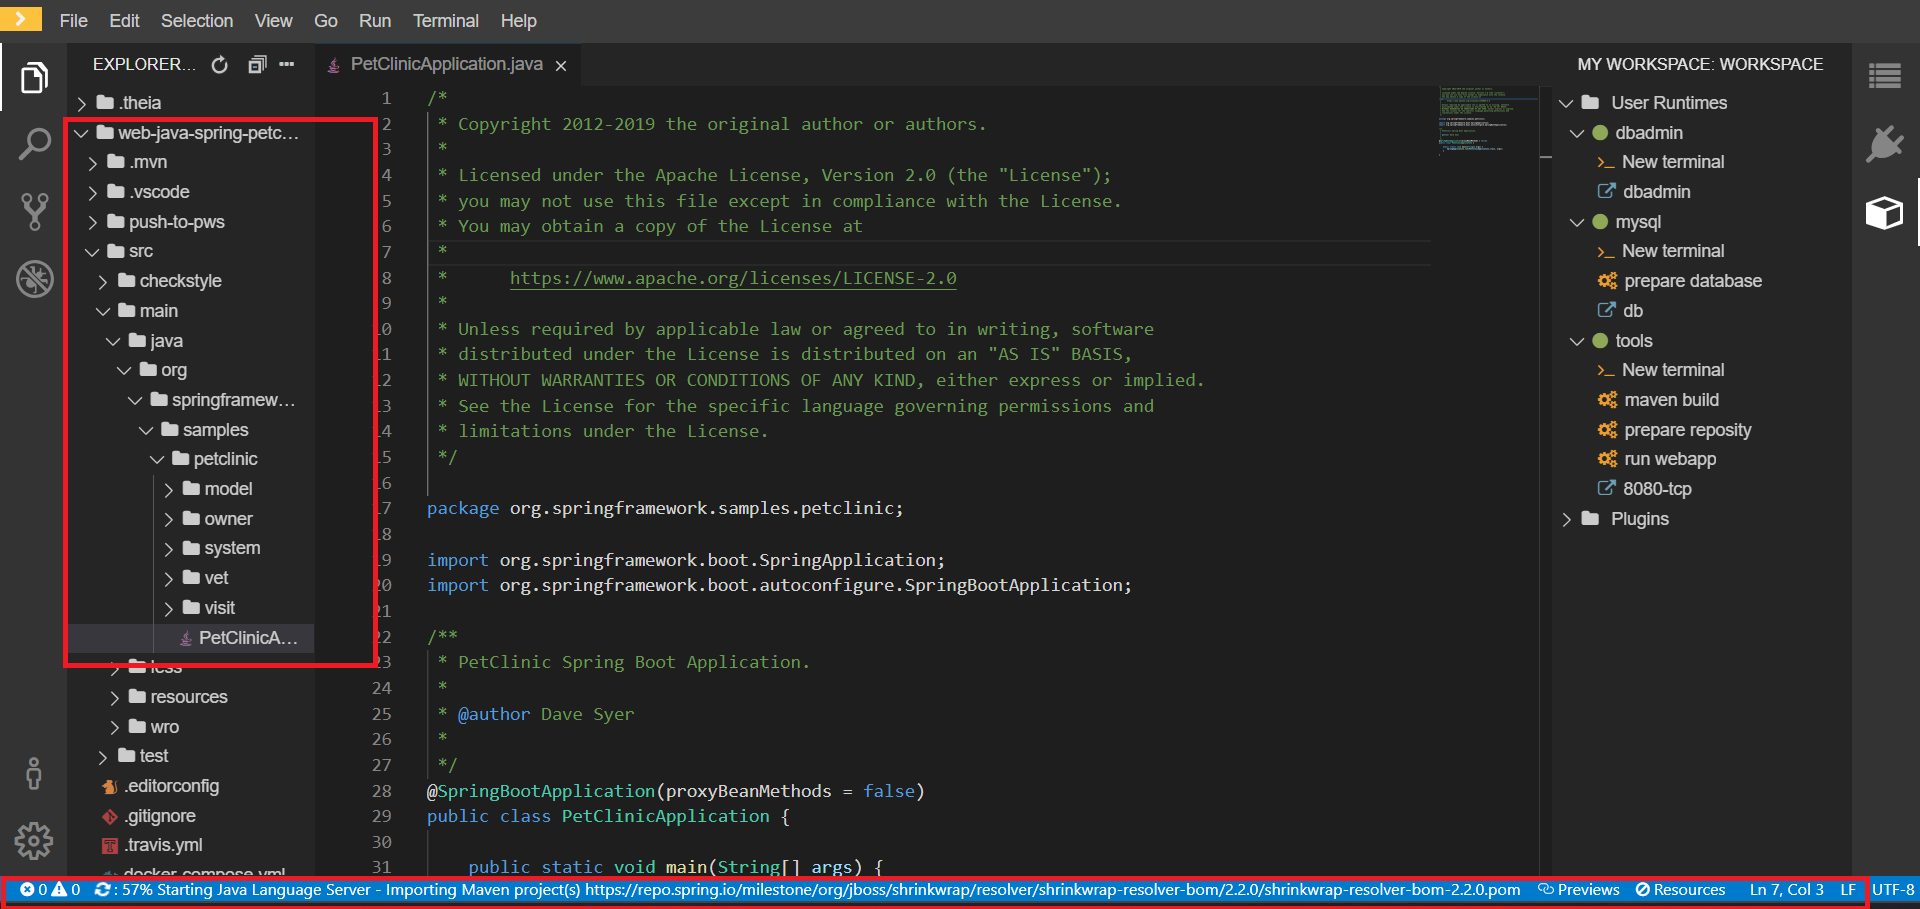This screenshot has width=1920, height=909.
Task: Open the Explorer view in the activity bar
Action: [x=34, y=78]
